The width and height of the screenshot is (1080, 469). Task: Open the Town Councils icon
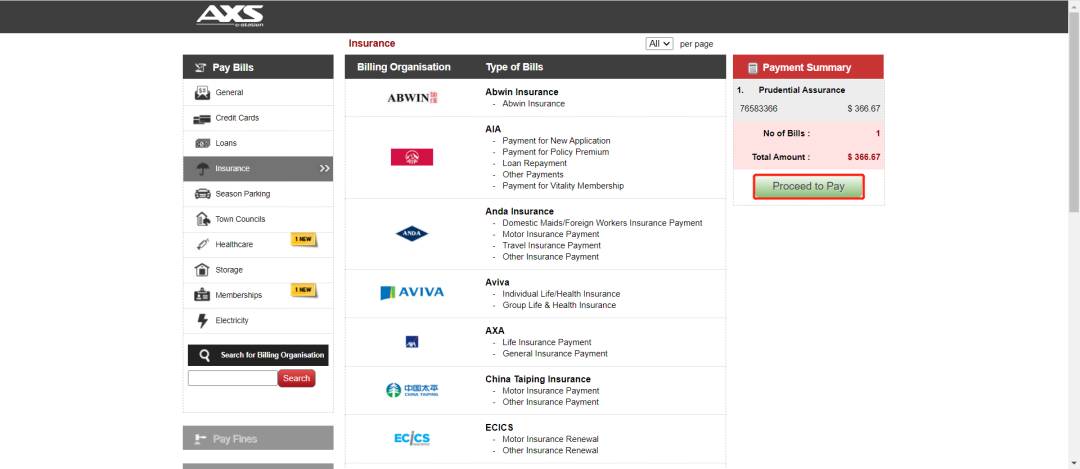tap(202, 219)
